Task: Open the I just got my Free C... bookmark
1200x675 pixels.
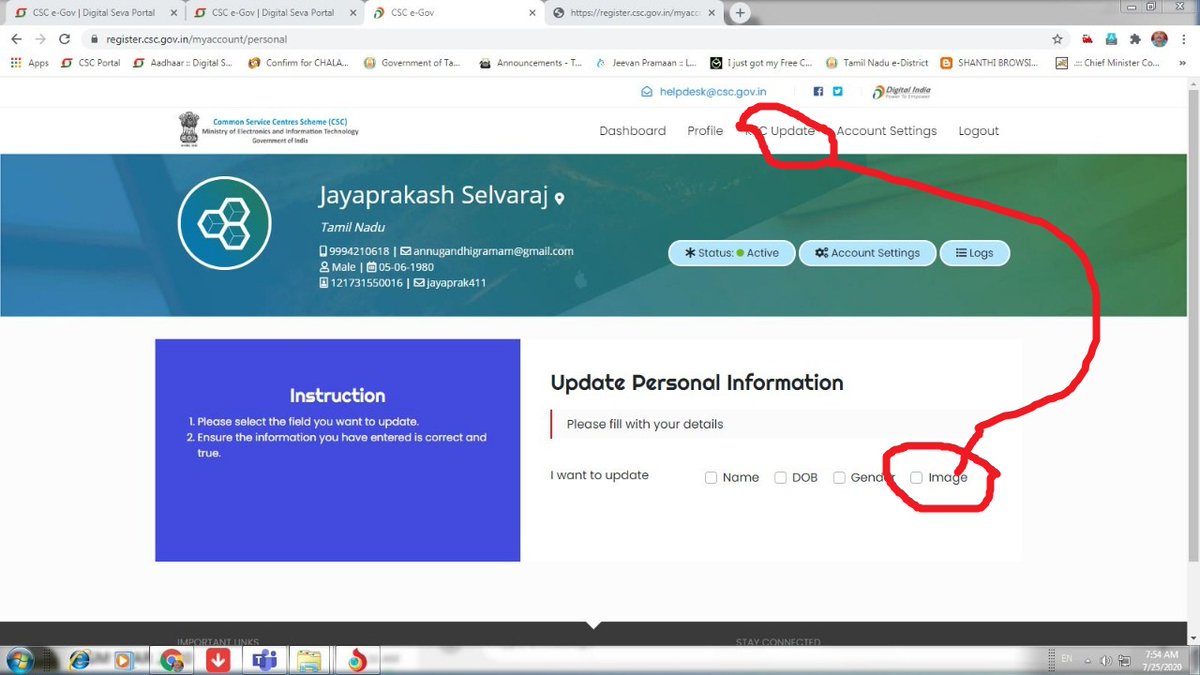Action: coord(761,62)
